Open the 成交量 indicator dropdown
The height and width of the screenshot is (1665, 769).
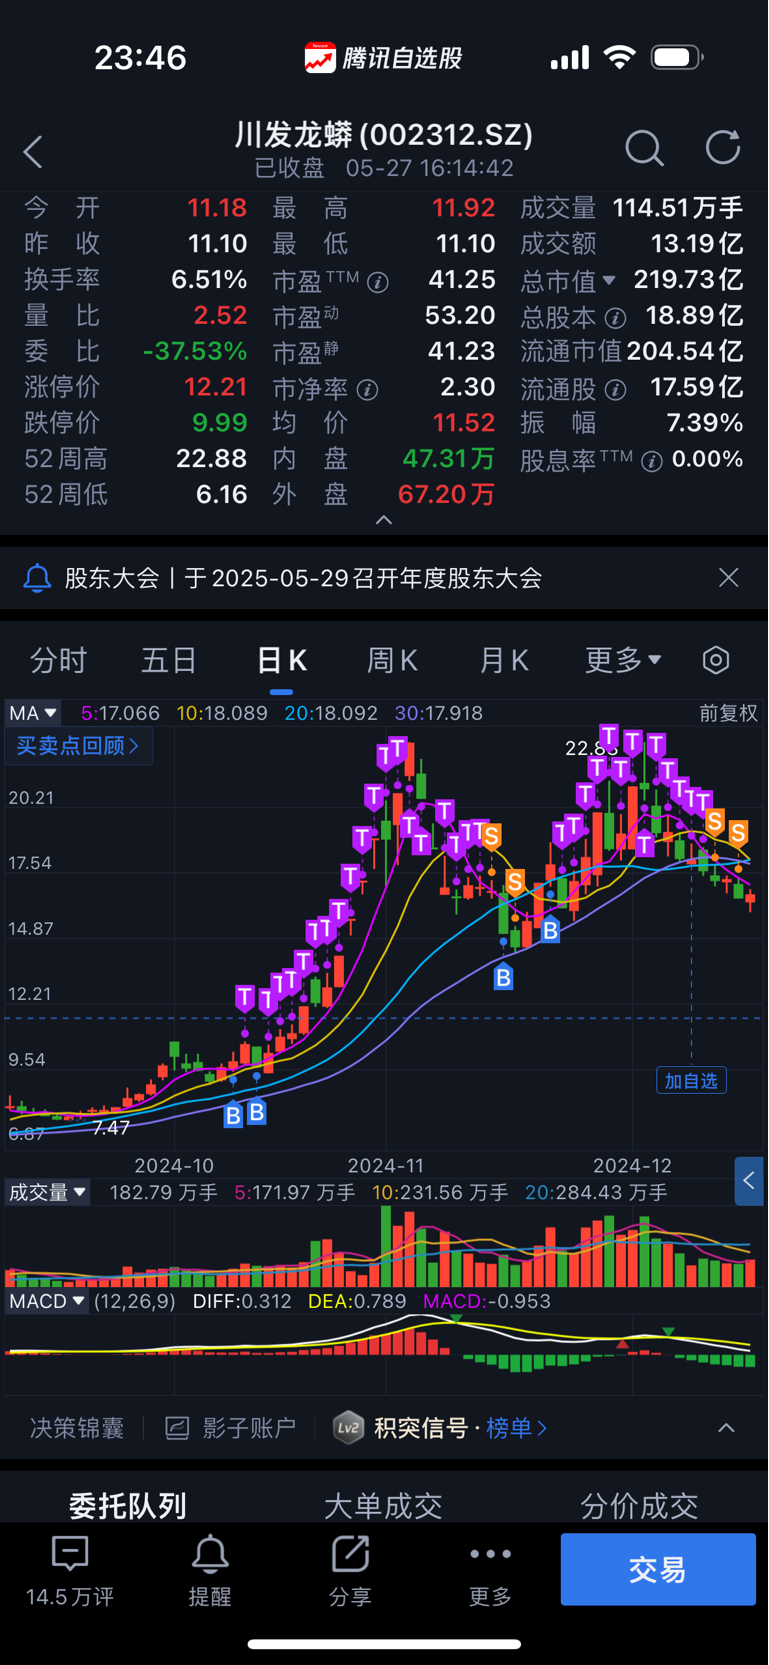tap(47, 1192)
